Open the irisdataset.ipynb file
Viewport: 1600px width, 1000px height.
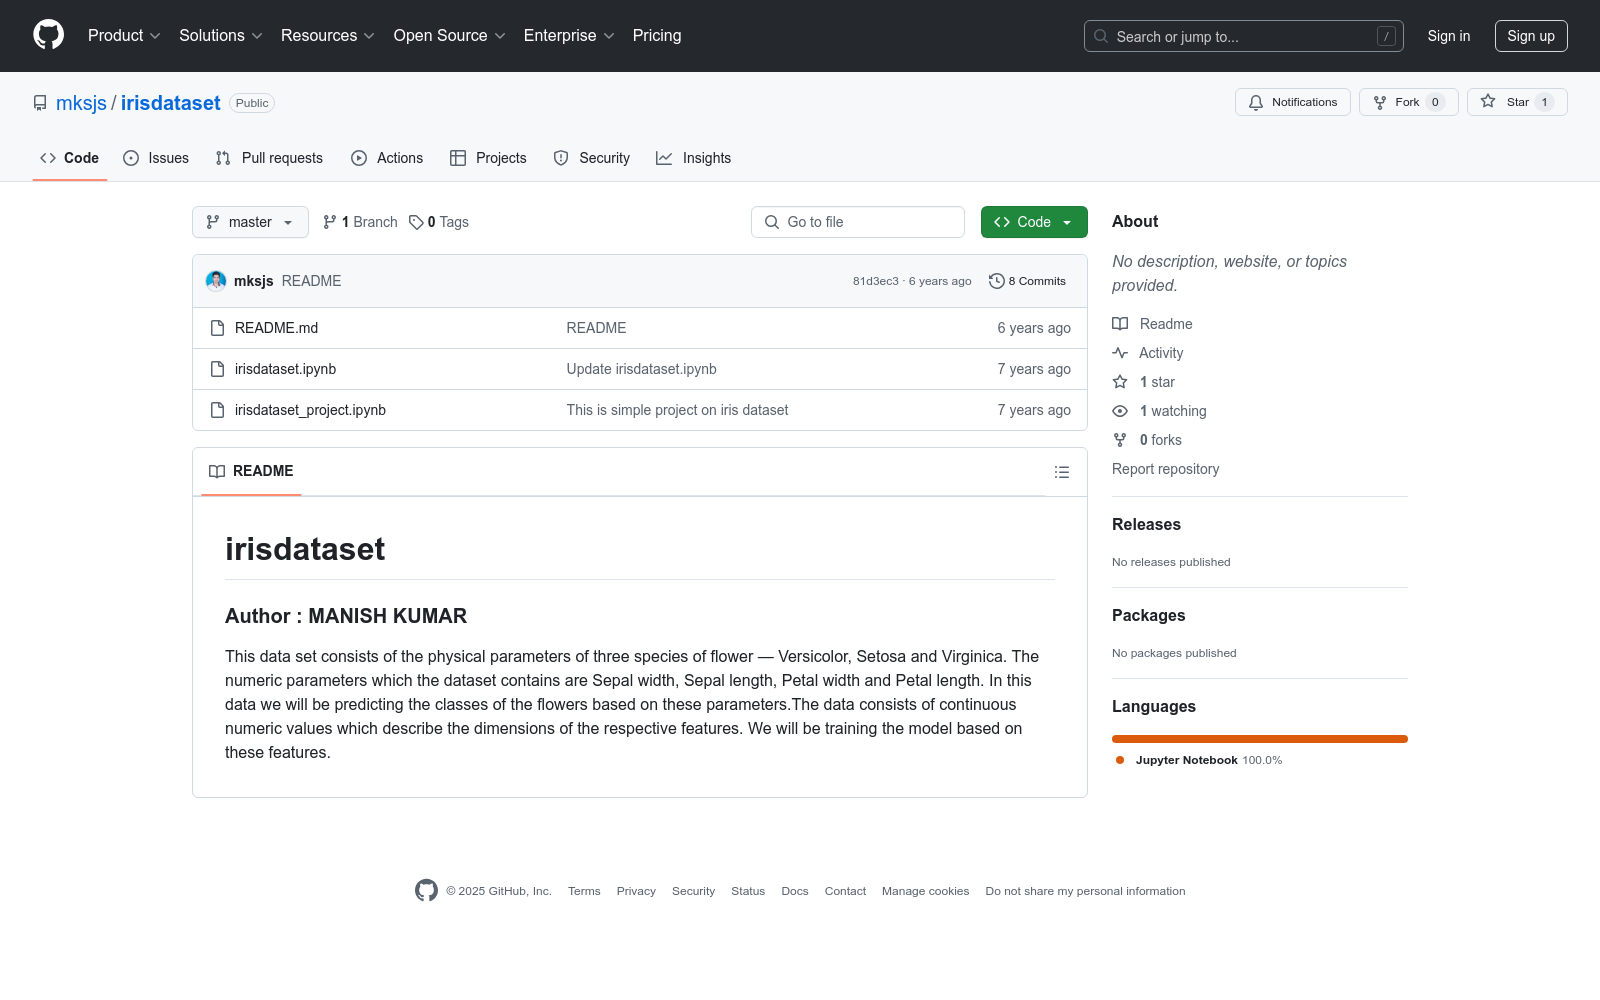285,369
